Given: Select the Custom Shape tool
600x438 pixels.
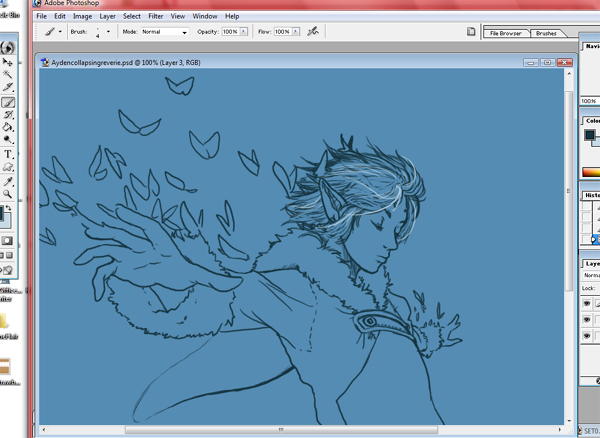Looking at the screenshot, I should [x=8, y=167].
